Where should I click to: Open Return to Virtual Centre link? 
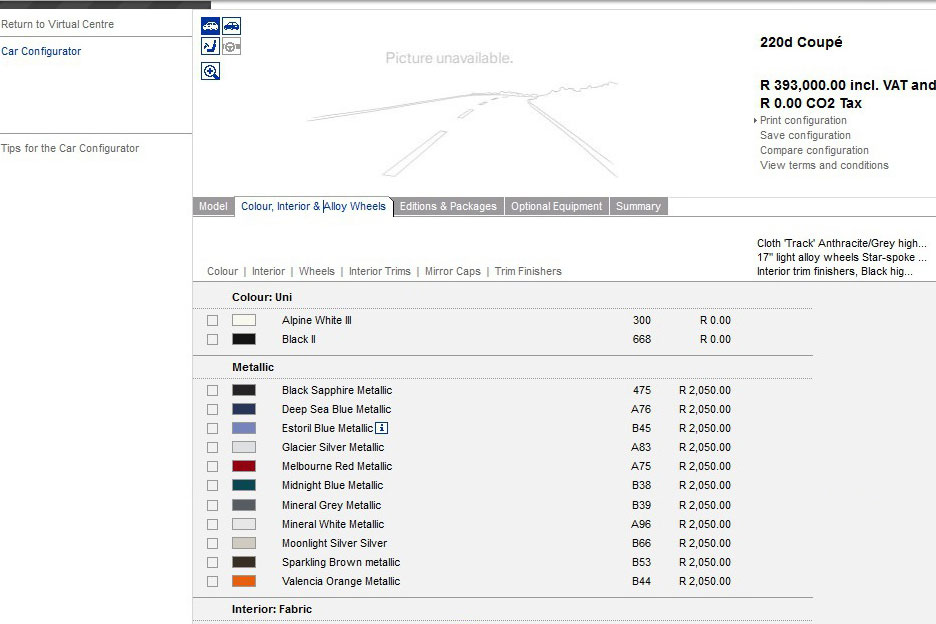coord(58,24)
